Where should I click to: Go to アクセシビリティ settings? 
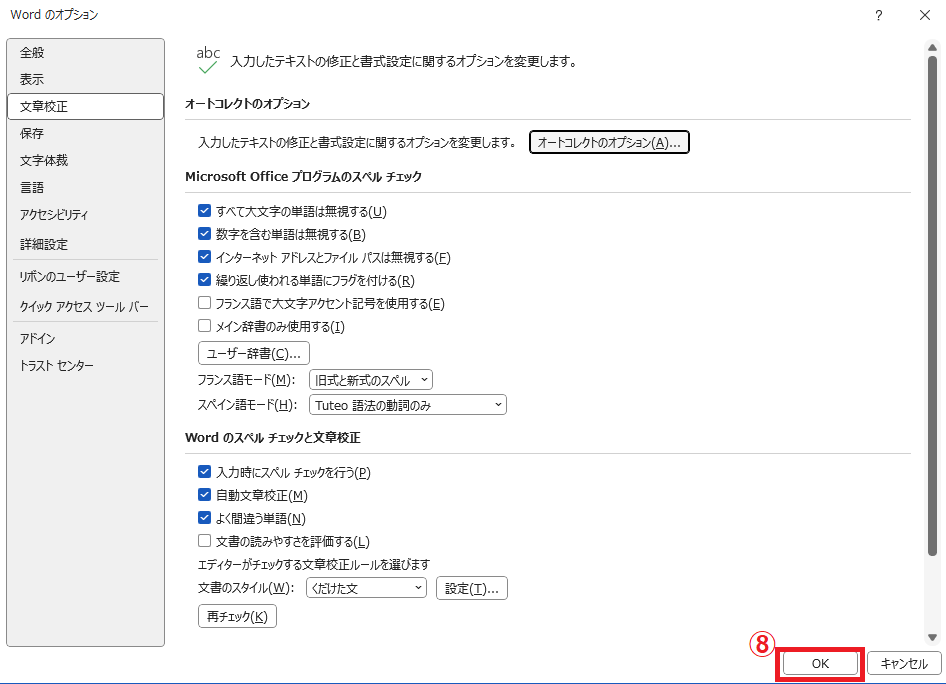[85, 215]
